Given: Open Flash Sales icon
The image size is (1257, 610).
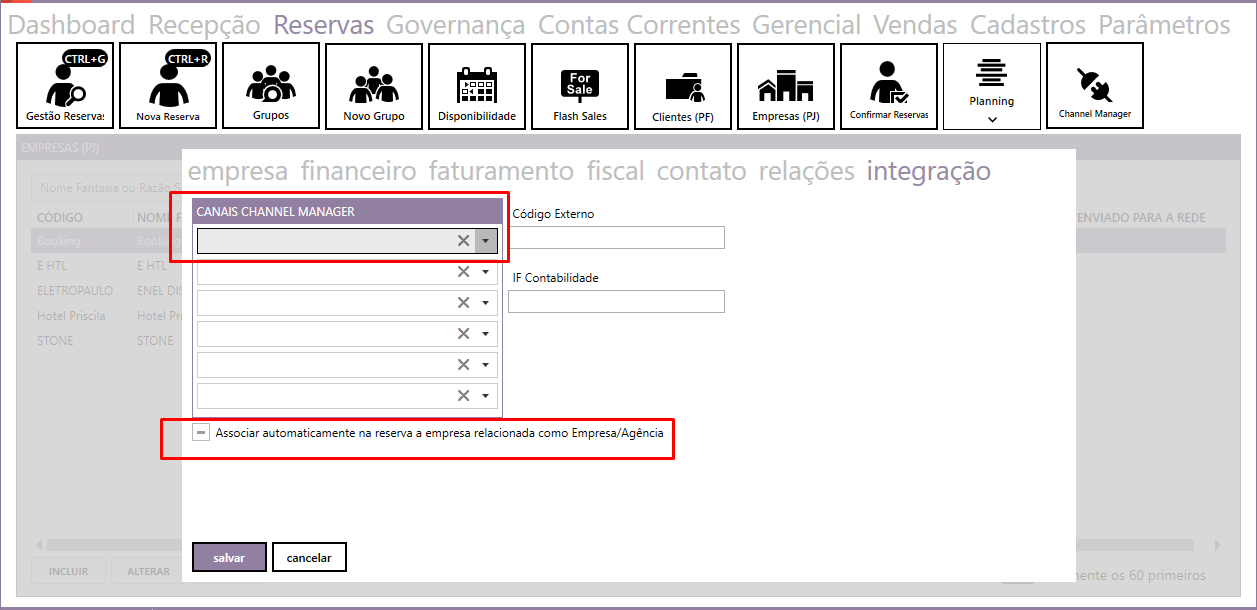Looking at the screenshot, I should click(580, 86).
